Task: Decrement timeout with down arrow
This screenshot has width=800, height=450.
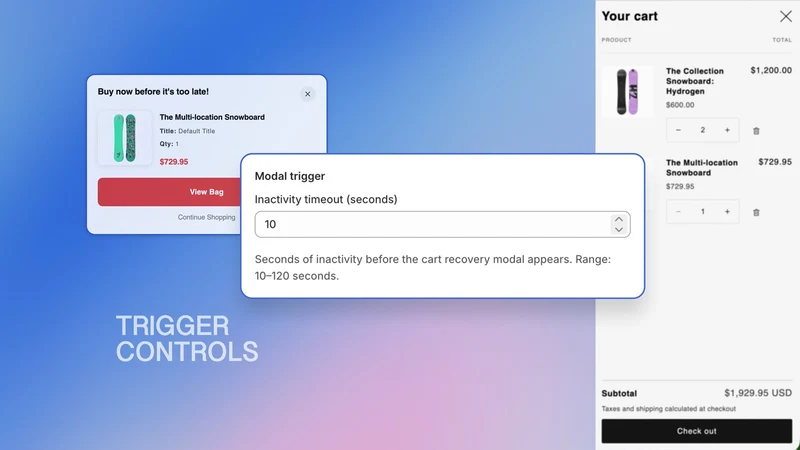Action: coord(619,230)
